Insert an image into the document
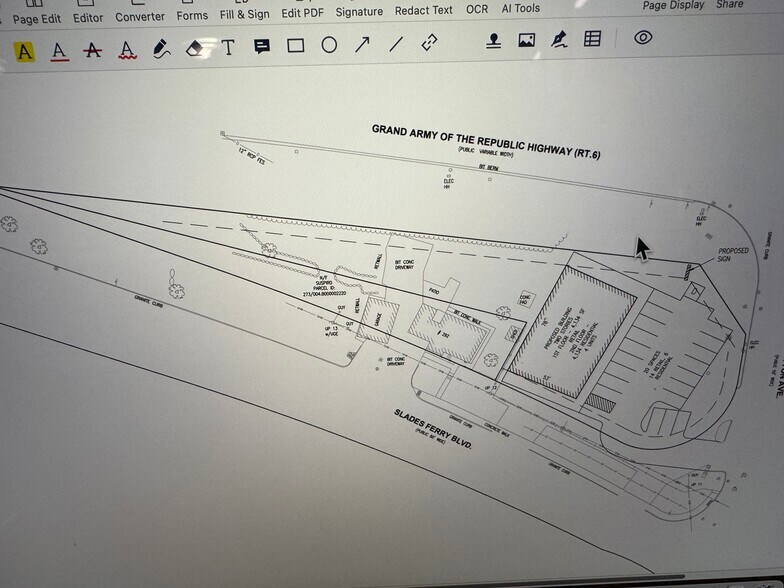The width and height of the screenshot is (784, 588). (x=526, y=40)
